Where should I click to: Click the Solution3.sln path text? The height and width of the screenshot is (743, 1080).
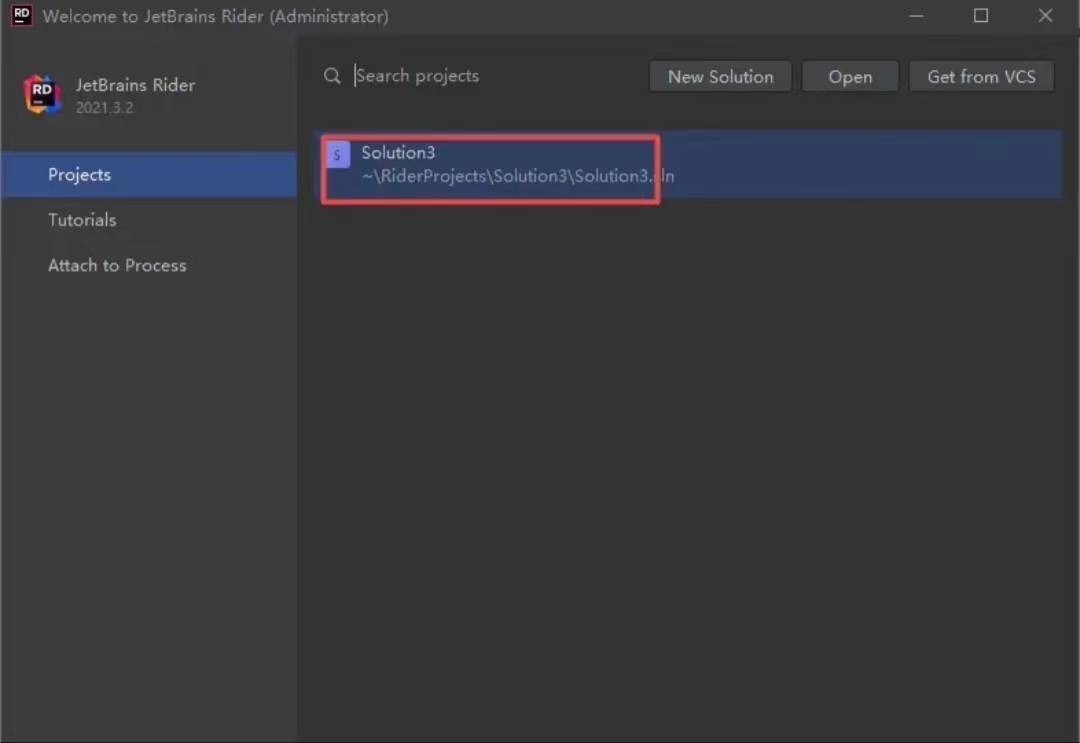(x=518, y=176)
